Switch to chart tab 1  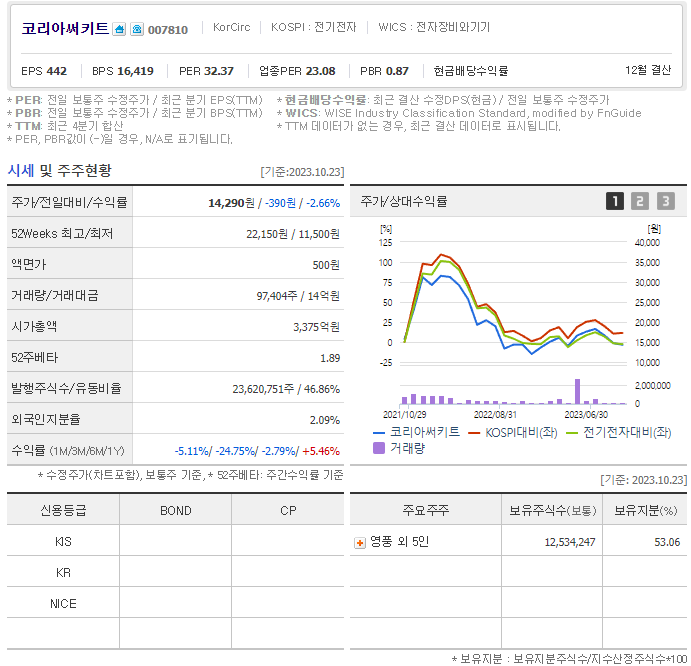615,201
